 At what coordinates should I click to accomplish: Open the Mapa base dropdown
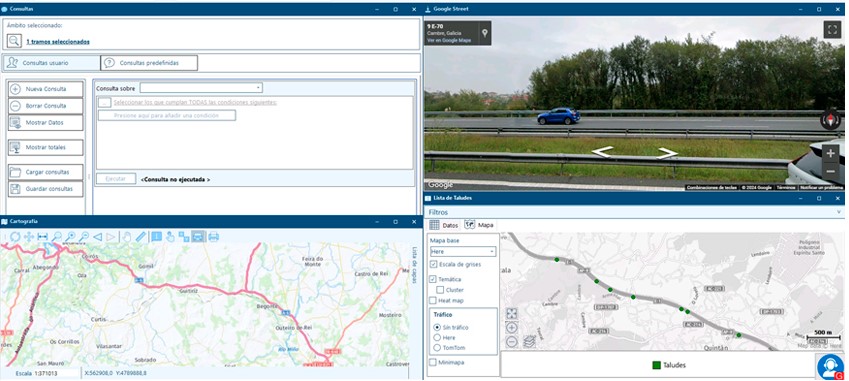[x=463, y=252]
